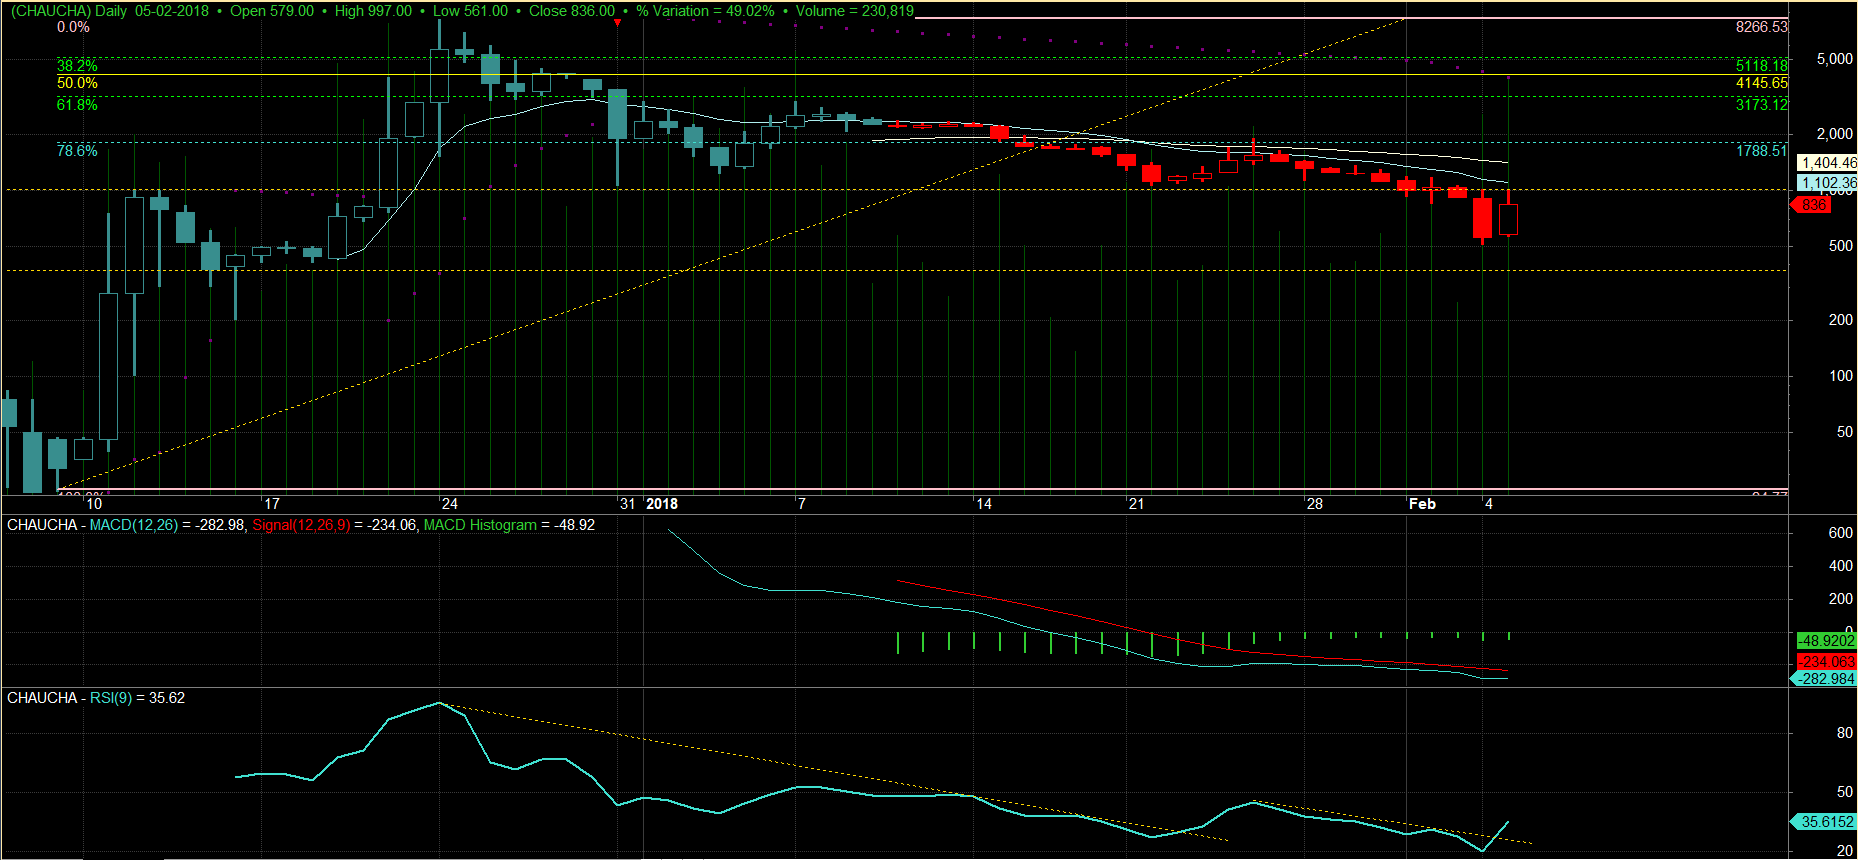Select the 50.0% Fibonacci level label
This screenshot has width=1858, height=860.
77,83
